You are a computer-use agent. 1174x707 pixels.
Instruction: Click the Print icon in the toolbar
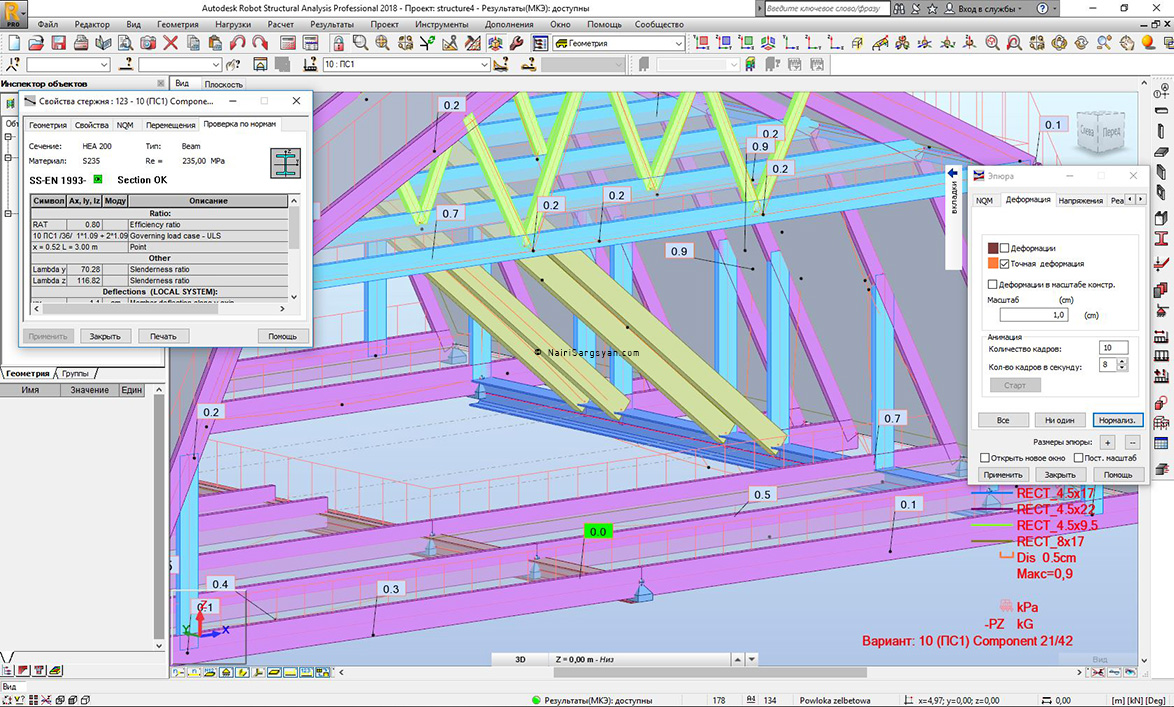(x=81, y=43)
